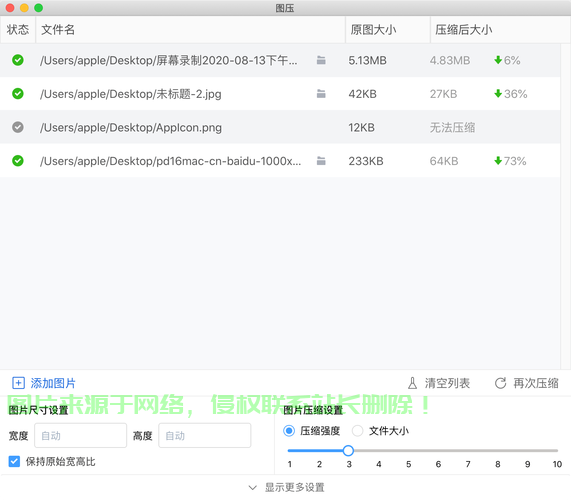571x500 pixels.
Task: Click original size value 42KB
Action: point(362,94)
